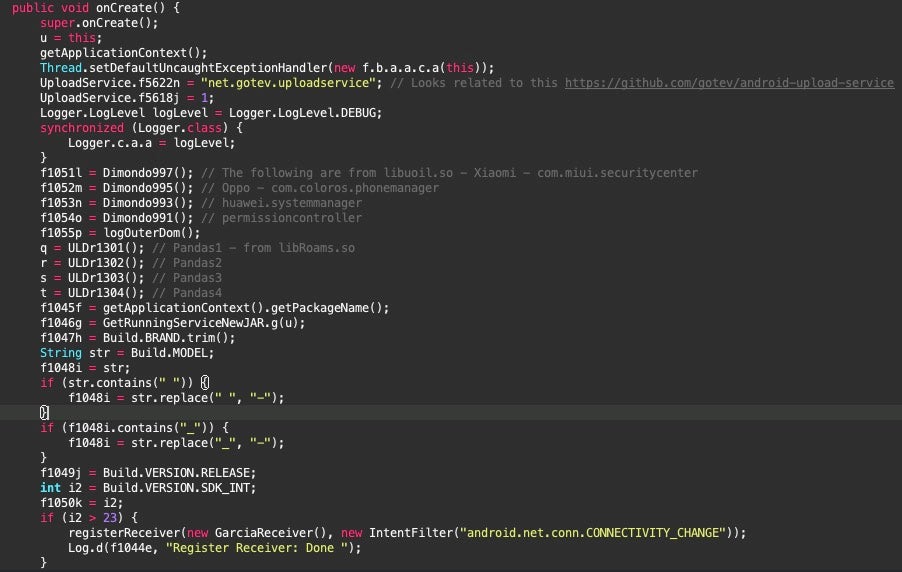
Task: Click the matching closing brace on highlighted line
Action: 44,412
